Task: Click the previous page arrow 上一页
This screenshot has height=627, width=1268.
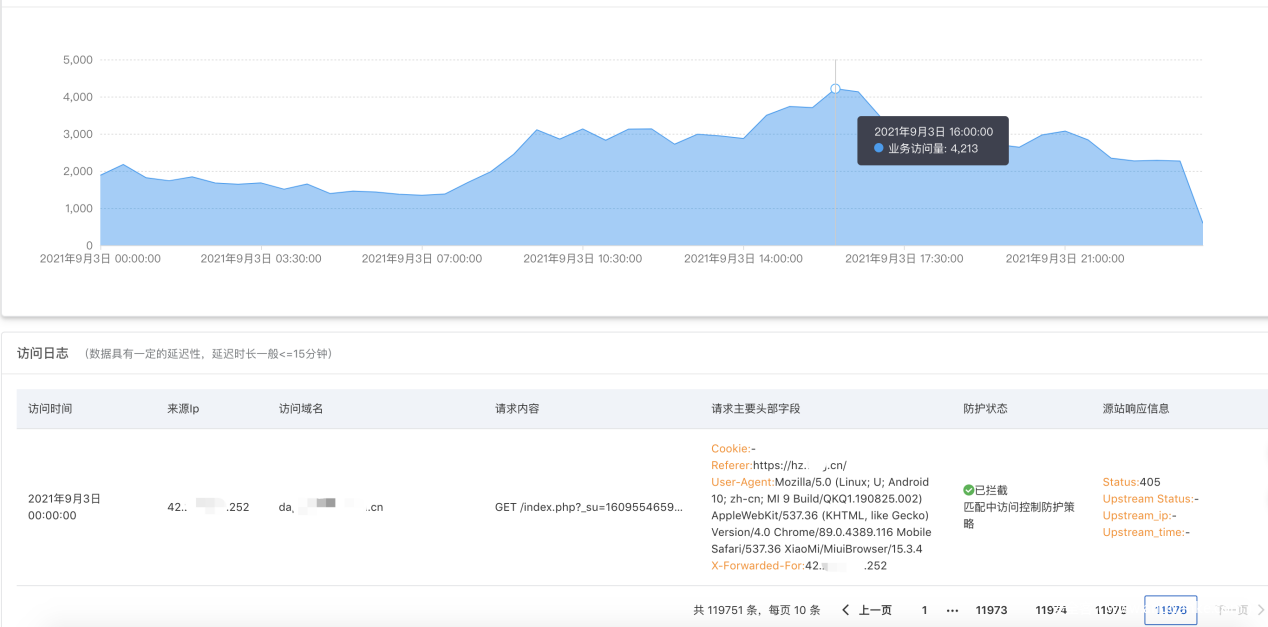Action: (866, 610)
